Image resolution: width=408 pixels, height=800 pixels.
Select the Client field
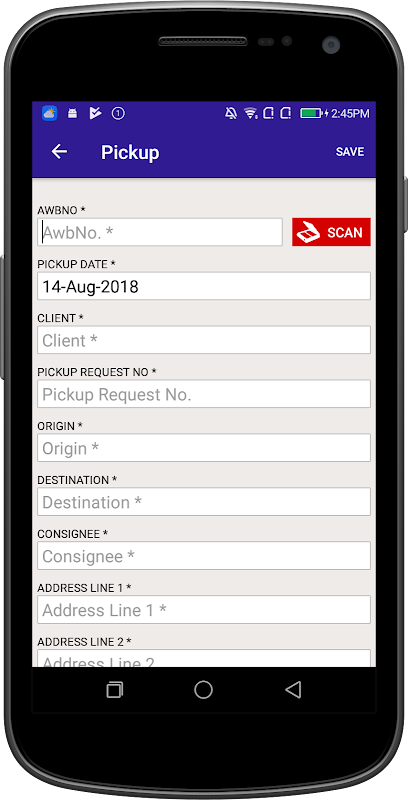click(204, 340)
